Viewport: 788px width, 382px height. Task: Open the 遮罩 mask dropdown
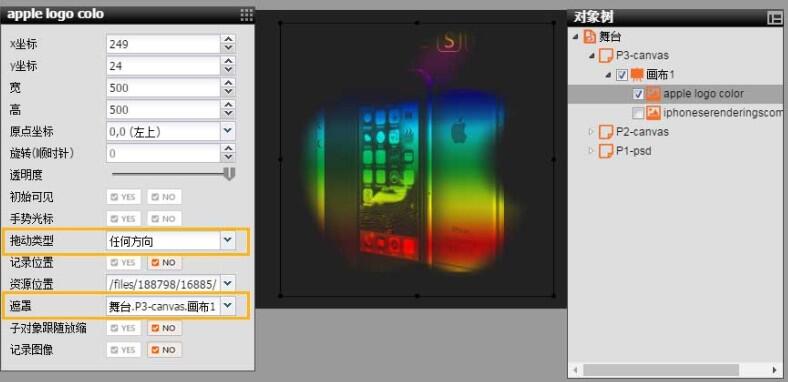point(228,306)
